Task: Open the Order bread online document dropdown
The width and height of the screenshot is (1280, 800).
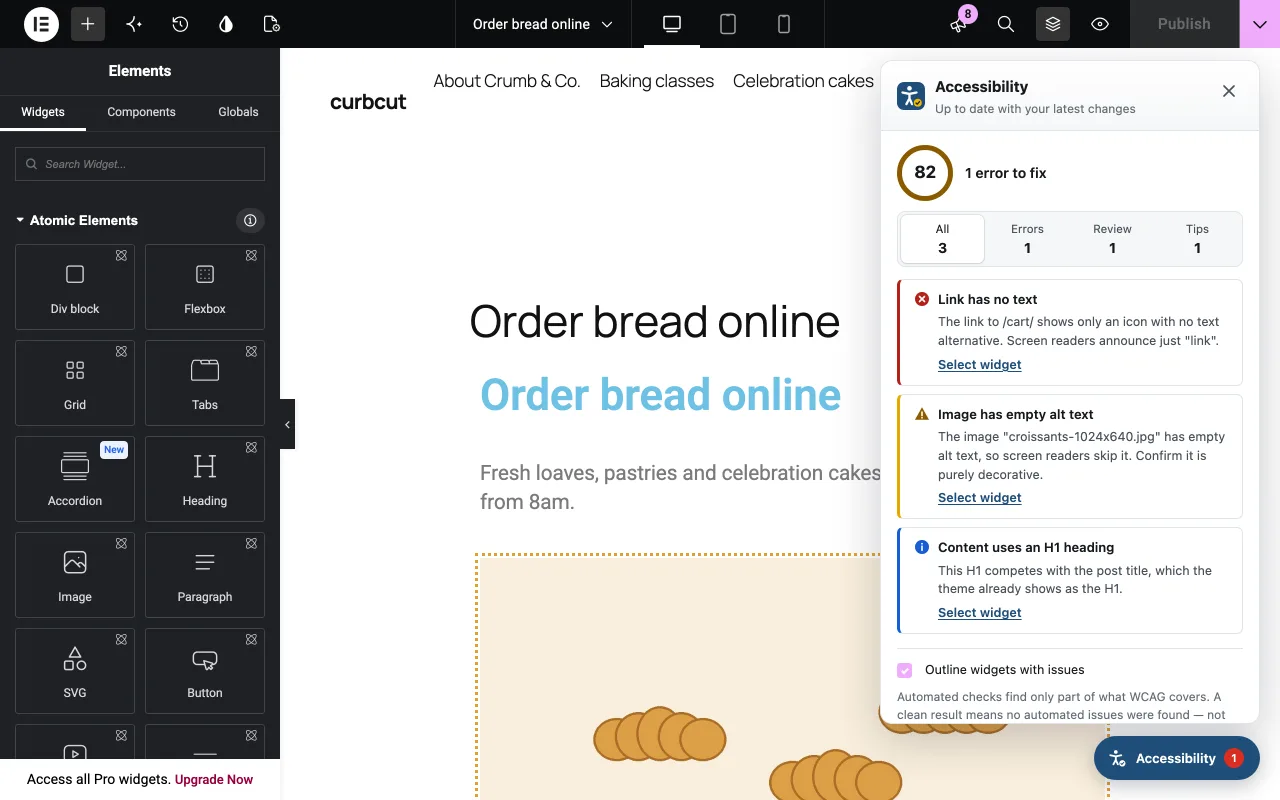Action: [x=543, y=24]
